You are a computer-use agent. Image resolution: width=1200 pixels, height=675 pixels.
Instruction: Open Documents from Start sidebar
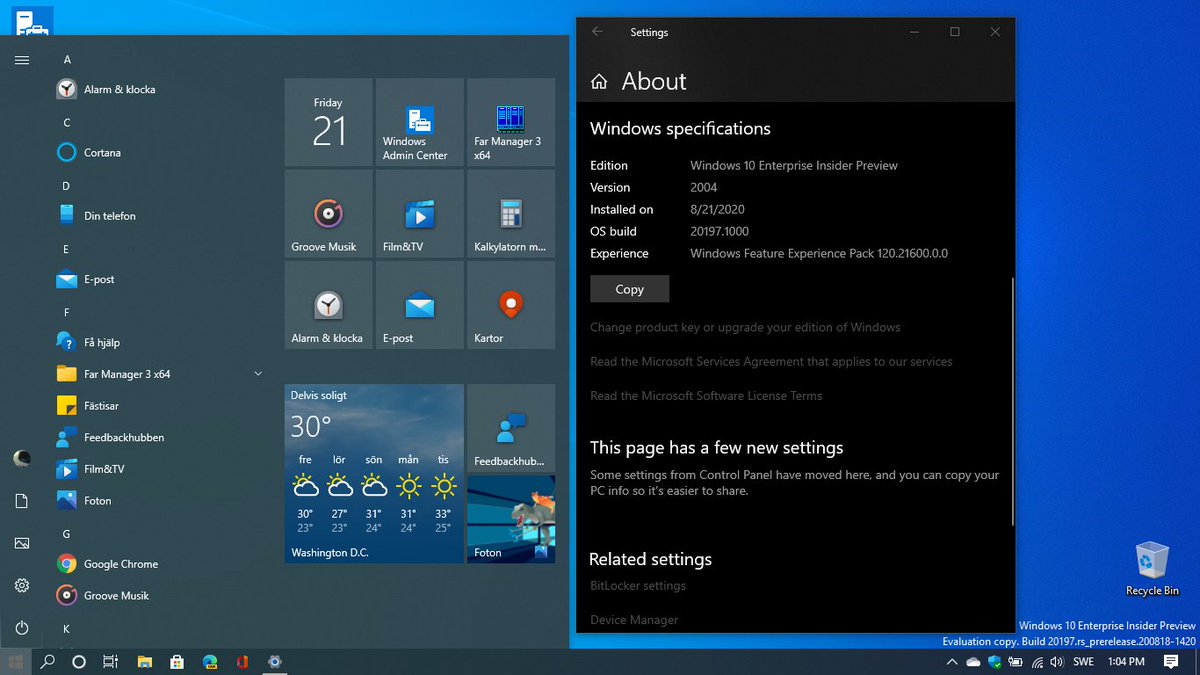[x=22, y=501]
